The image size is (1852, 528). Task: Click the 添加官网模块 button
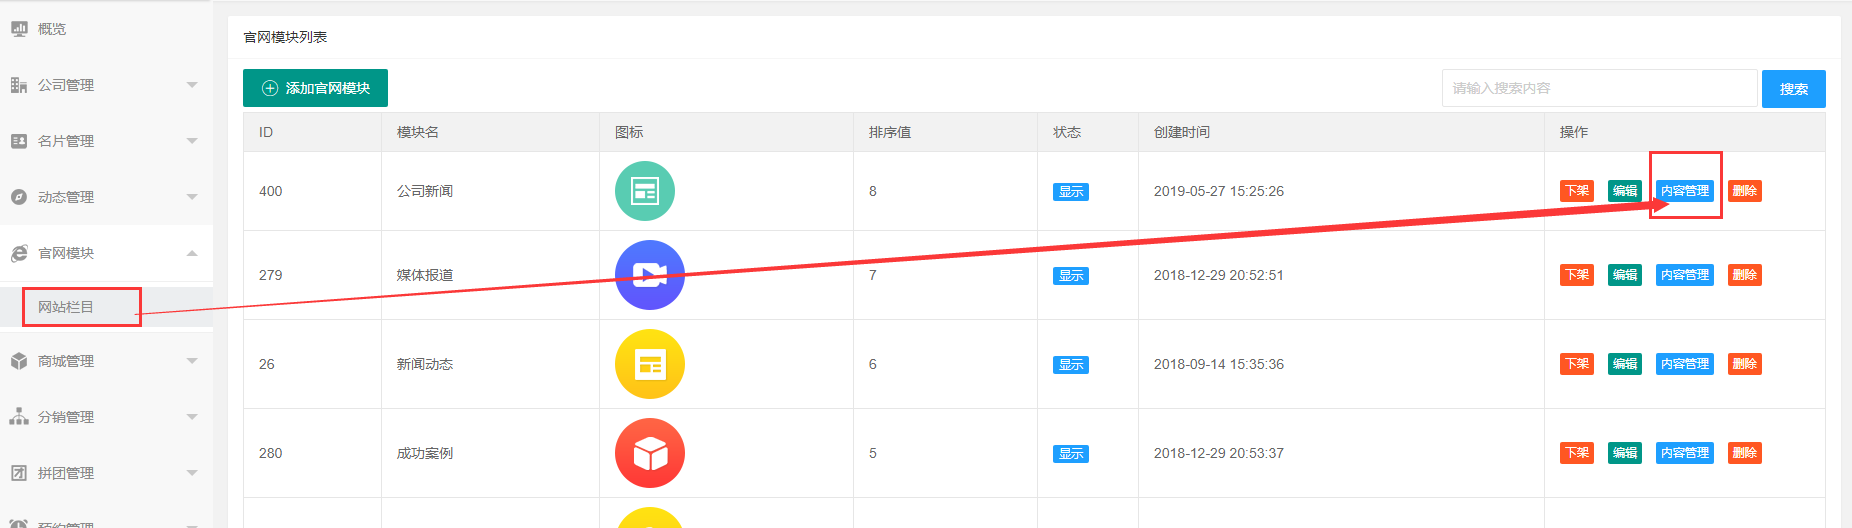(315, 88)
